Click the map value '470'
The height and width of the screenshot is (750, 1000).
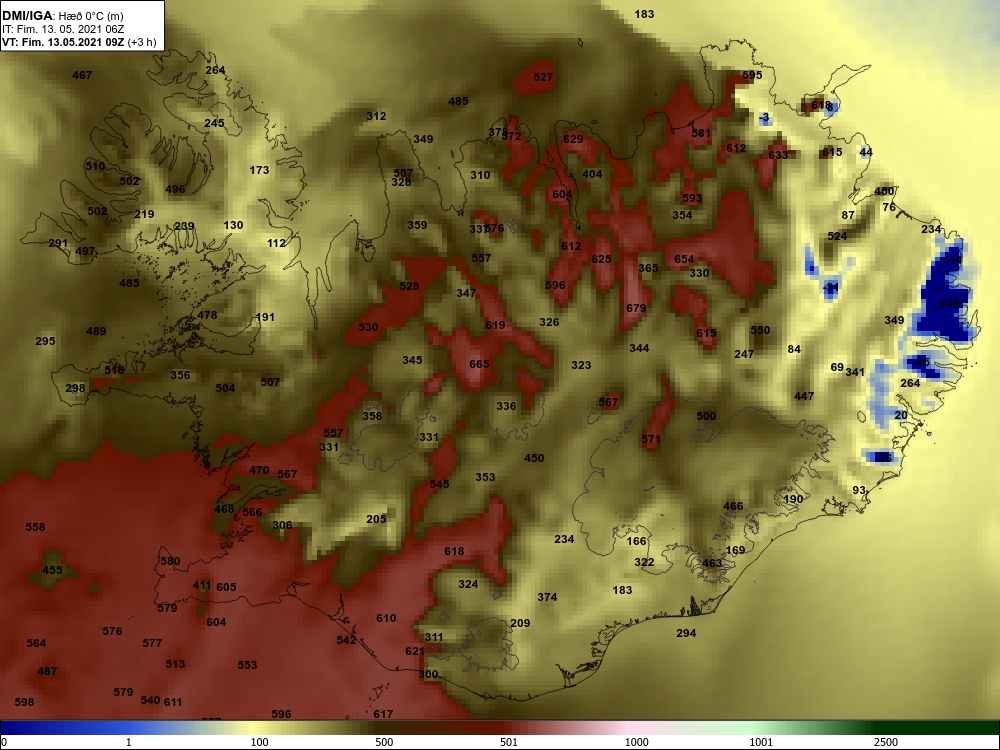(x=258, y=471)
